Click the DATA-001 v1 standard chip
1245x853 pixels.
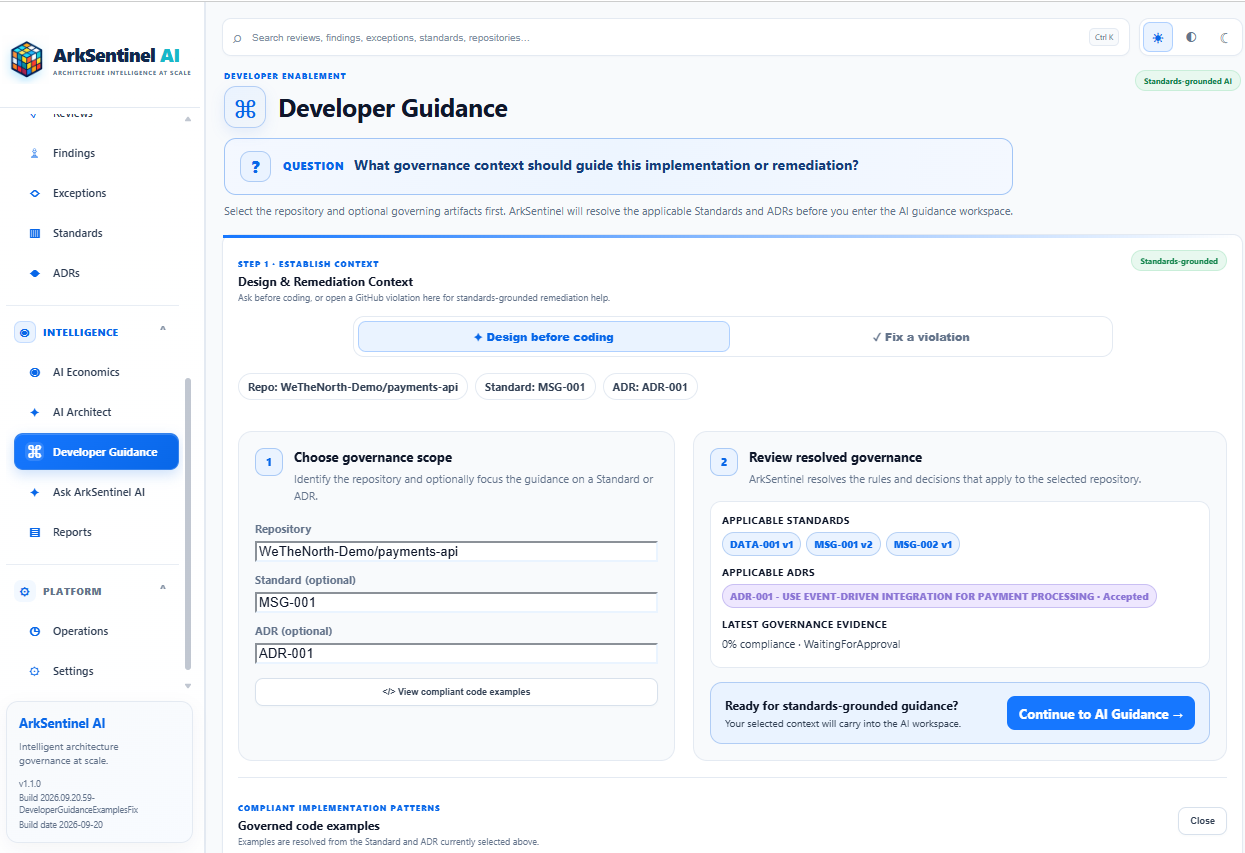[761, 544]
